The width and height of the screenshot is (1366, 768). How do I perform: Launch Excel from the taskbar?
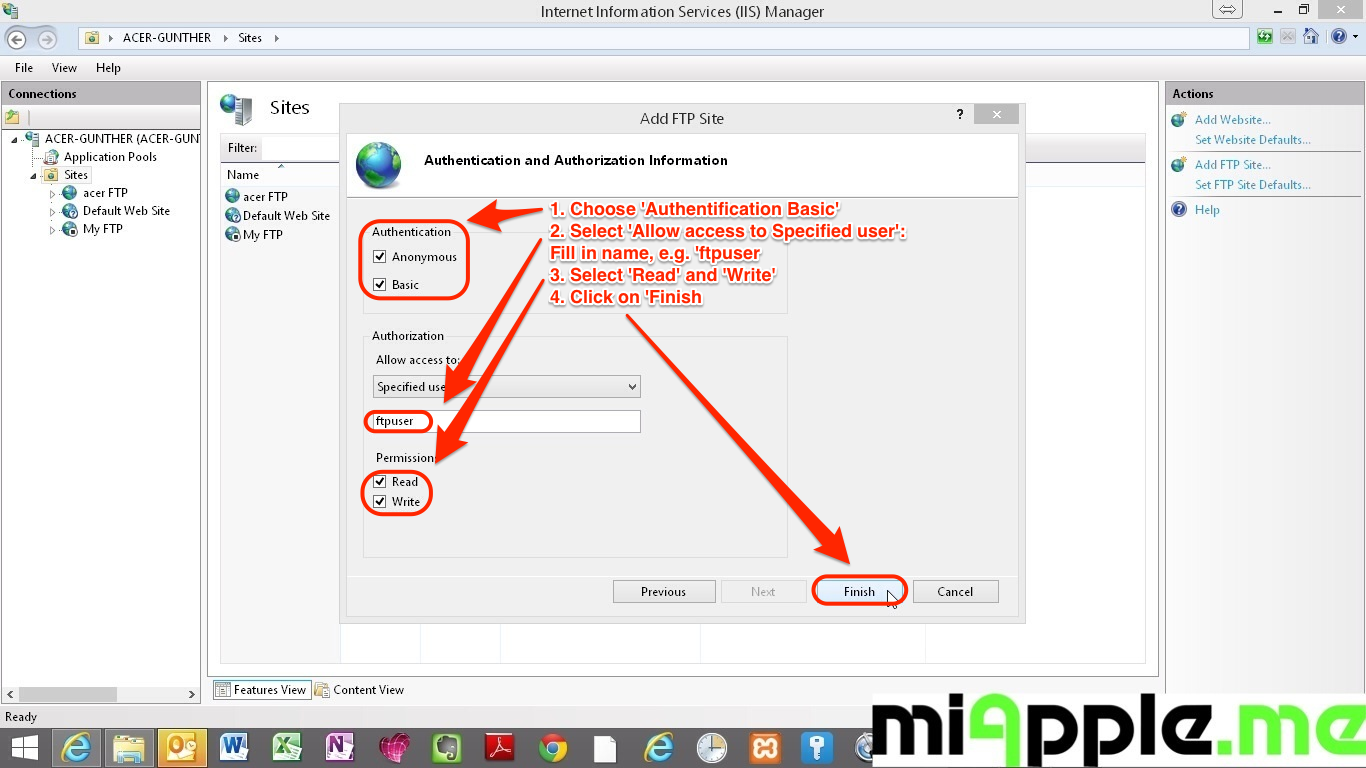point(287,747)
